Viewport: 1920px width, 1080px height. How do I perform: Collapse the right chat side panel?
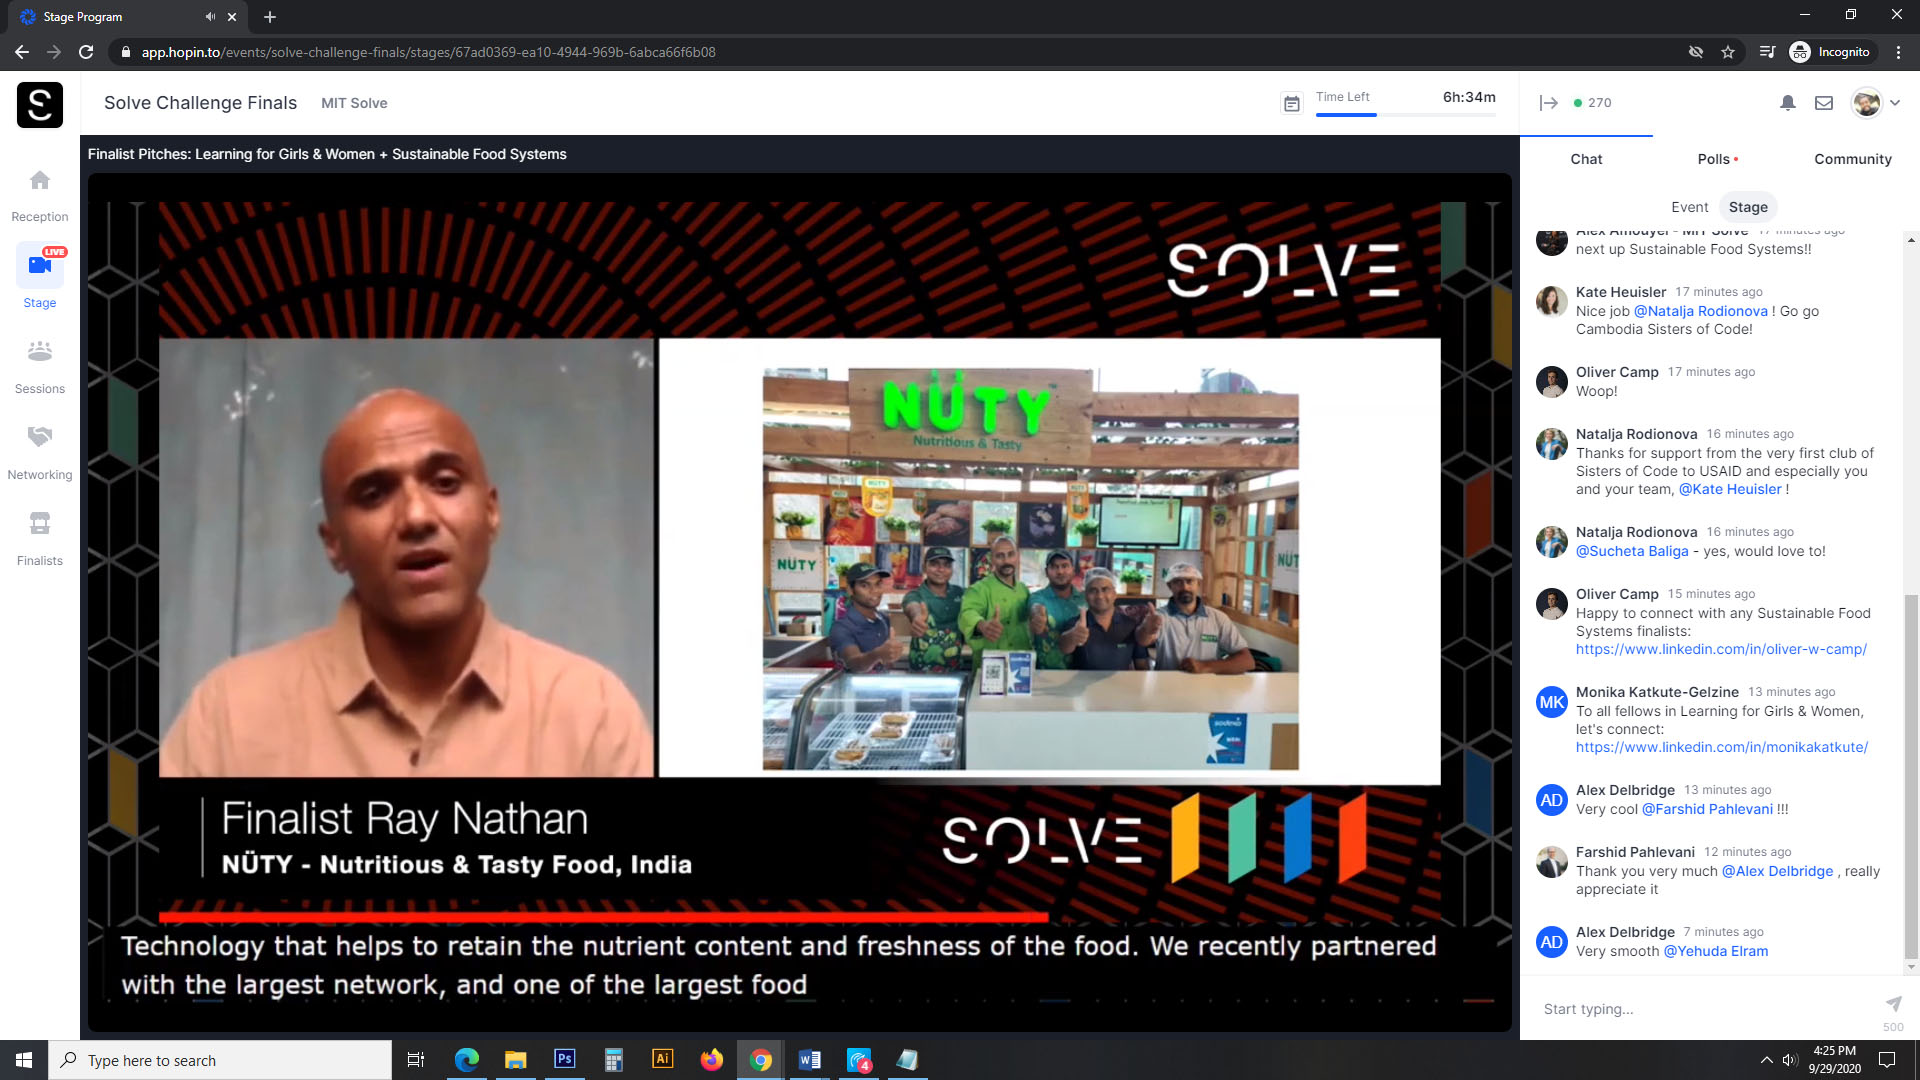pos(1548,103)
